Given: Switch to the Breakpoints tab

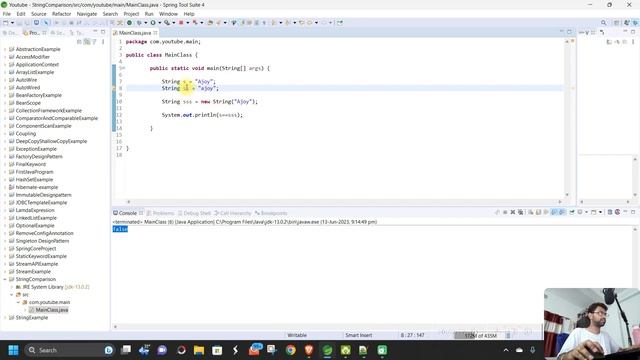Looking at the screenshot, I should coord(271,213).
